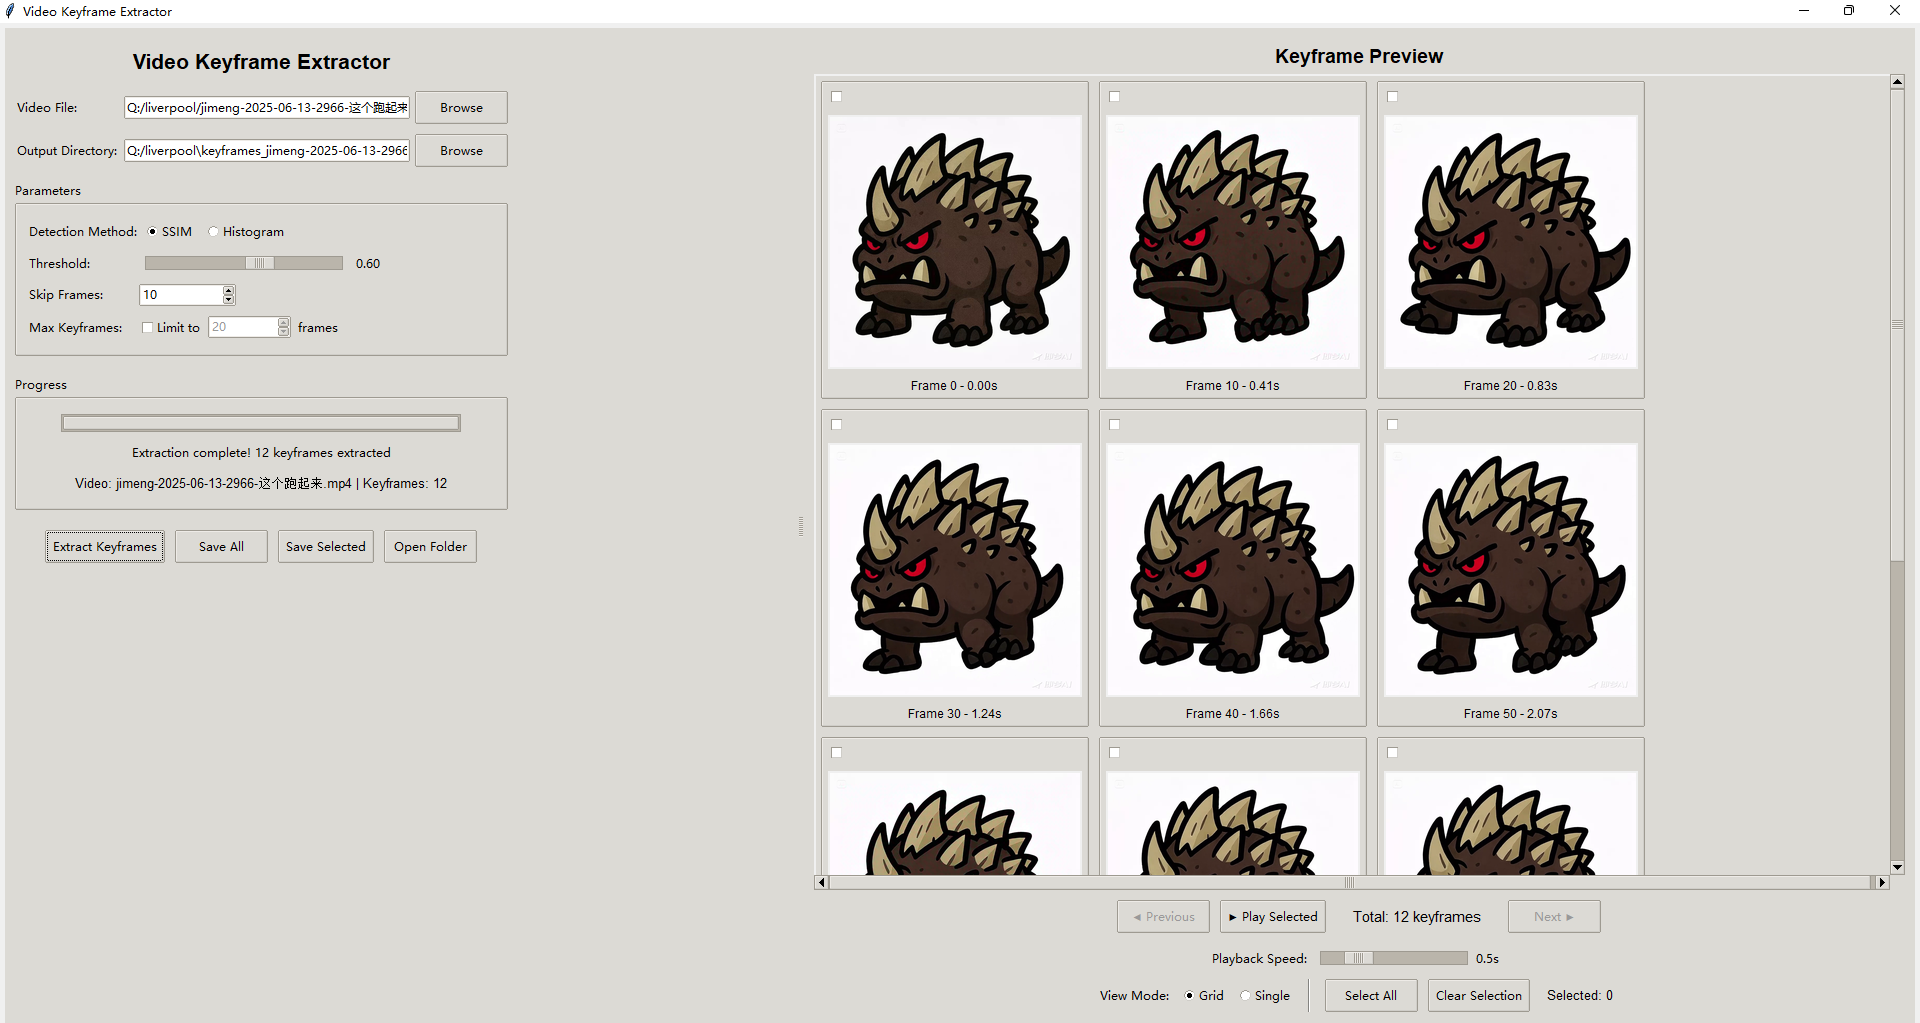Screen dimensions: 1920x1023
Task: Check the Frame 30 keyframe checkbox
Action: [x=837, y=425]
